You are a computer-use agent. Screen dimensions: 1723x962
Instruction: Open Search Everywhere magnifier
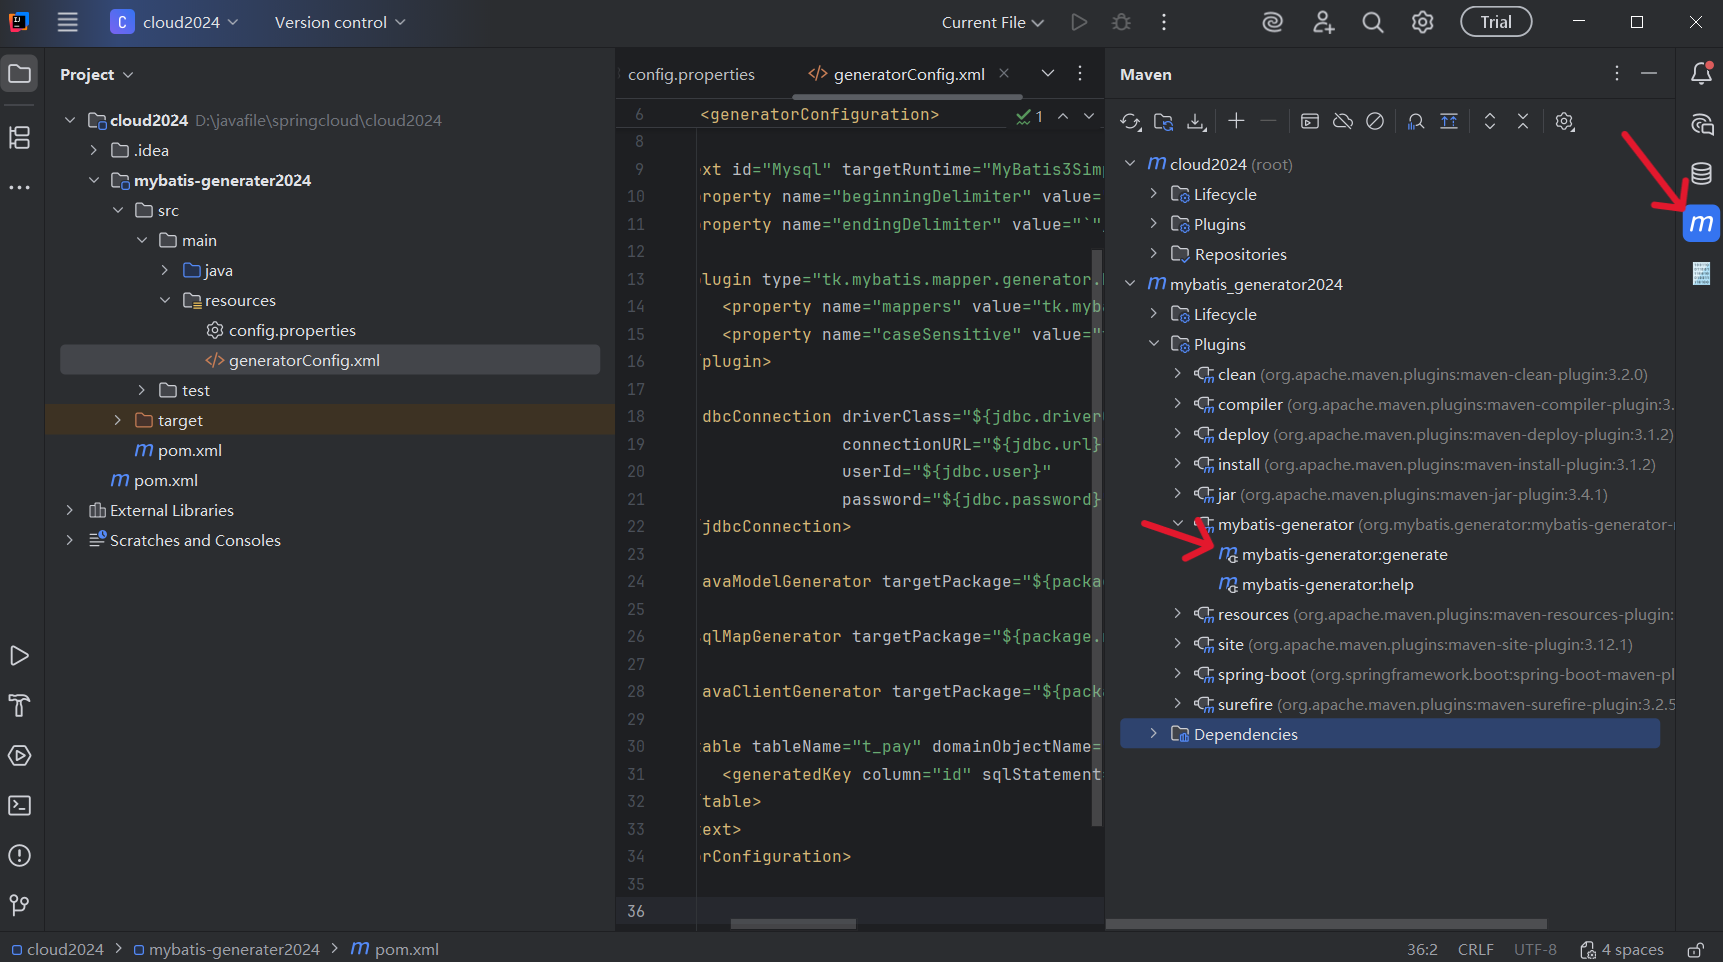pyautogui.click(x=1373, y=22)
